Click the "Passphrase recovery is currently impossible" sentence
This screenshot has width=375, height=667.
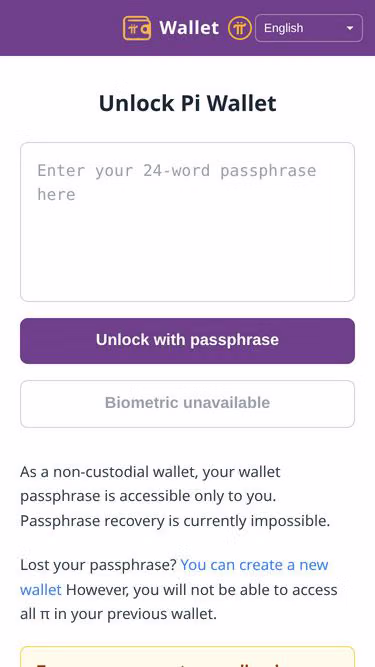coord(175,521)
